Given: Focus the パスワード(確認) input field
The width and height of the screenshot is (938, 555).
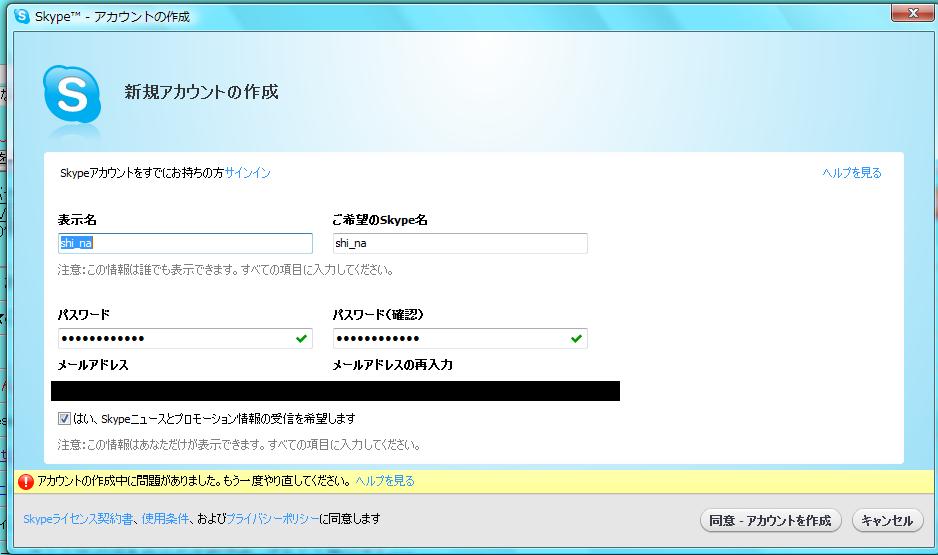Looking at the screenshot, I should click(460, 339).
